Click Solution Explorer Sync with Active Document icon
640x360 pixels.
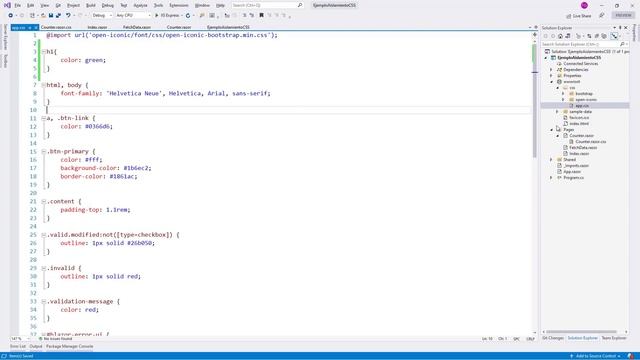click(589, 36)
